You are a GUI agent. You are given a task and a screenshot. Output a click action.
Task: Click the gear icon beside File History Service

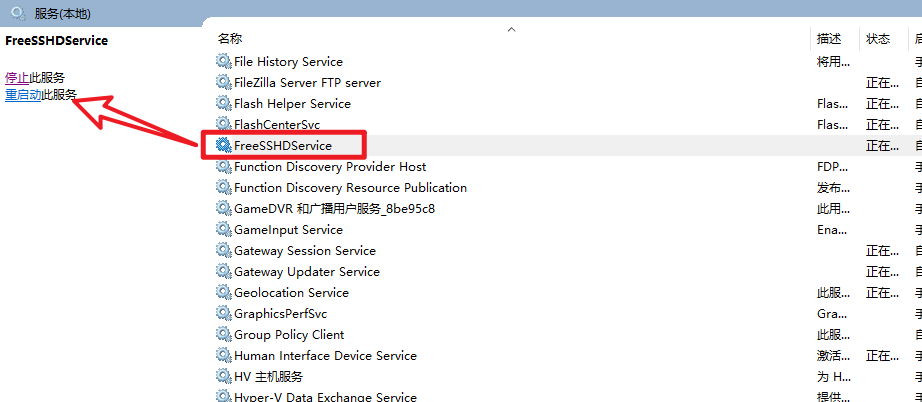point(223,61)
